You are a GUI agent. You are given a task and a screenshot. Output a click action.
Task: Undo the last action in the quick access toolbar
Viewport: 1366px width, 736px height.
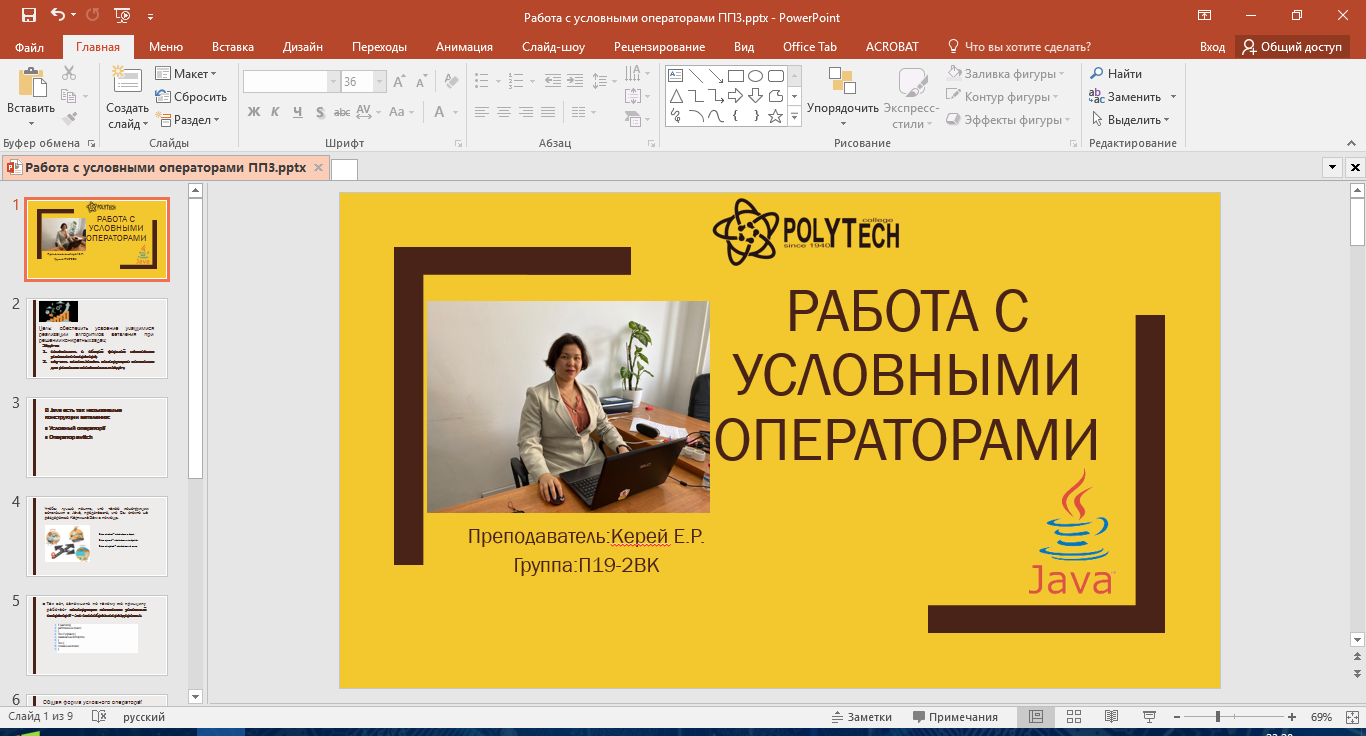click(57, 16)
